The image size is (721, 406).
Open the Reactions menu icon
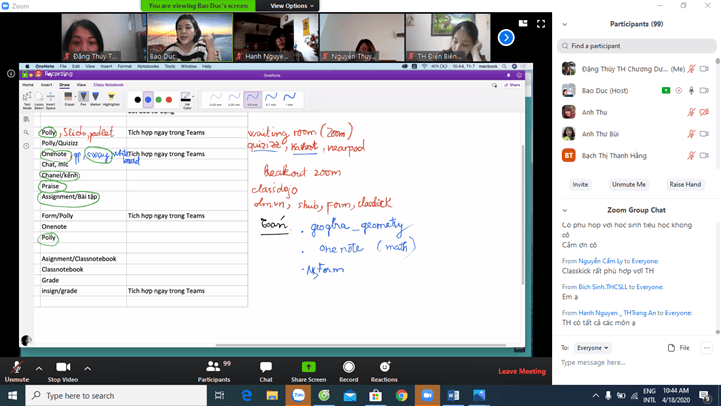point(384,368)
